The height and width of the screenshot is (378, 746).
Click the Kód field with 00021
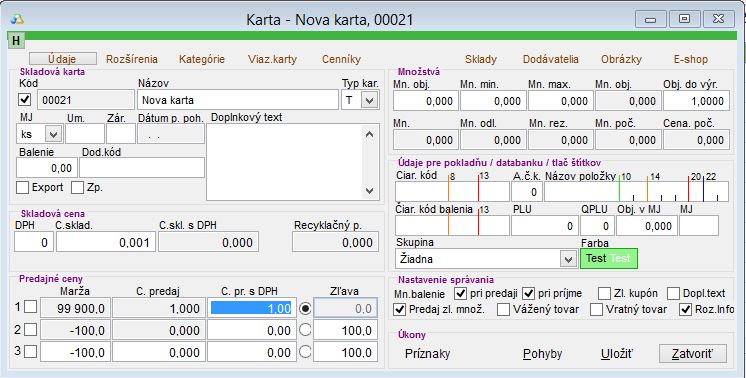tap(86, 100)
